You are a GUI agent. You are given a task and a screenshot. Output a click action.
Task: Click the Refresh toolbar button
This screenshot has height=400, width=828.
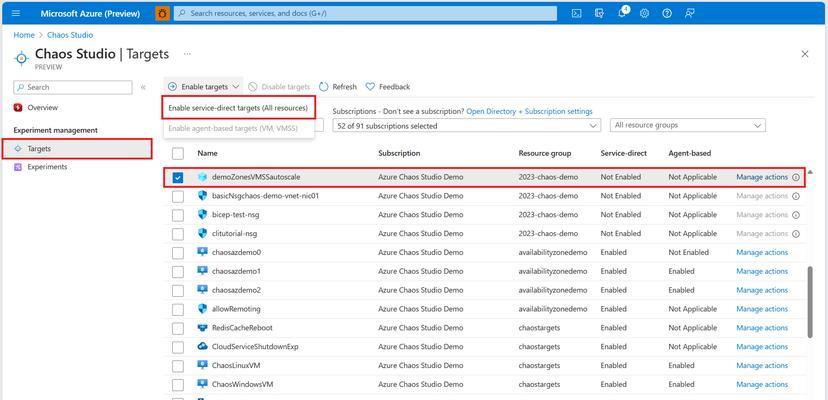click(x=337, y=87)
